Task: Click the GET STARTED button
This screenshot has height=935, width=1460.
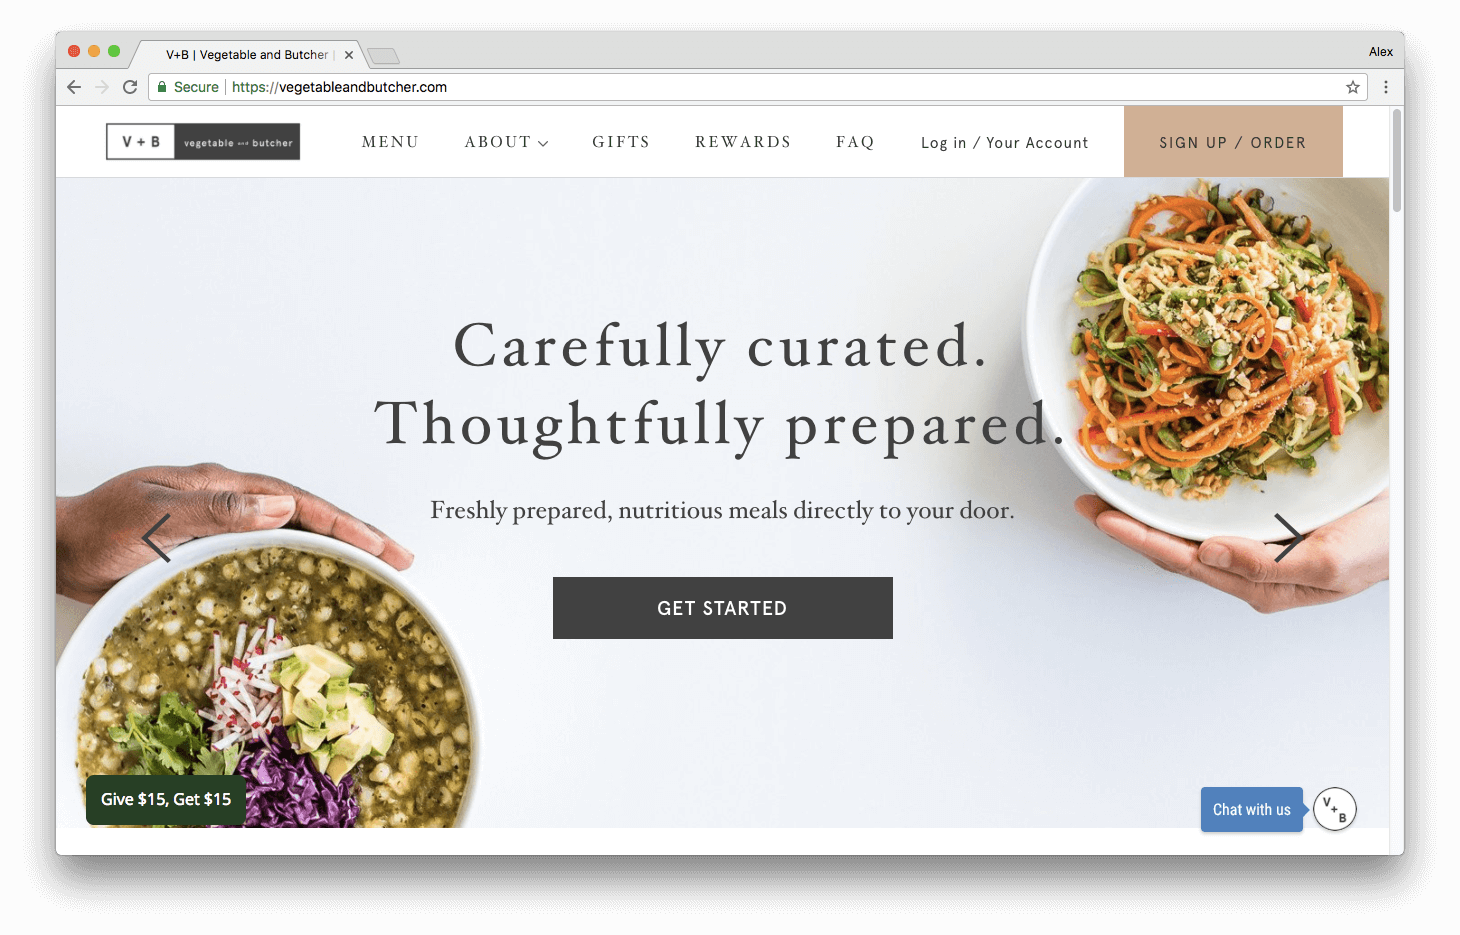Action: click(723, 608)
